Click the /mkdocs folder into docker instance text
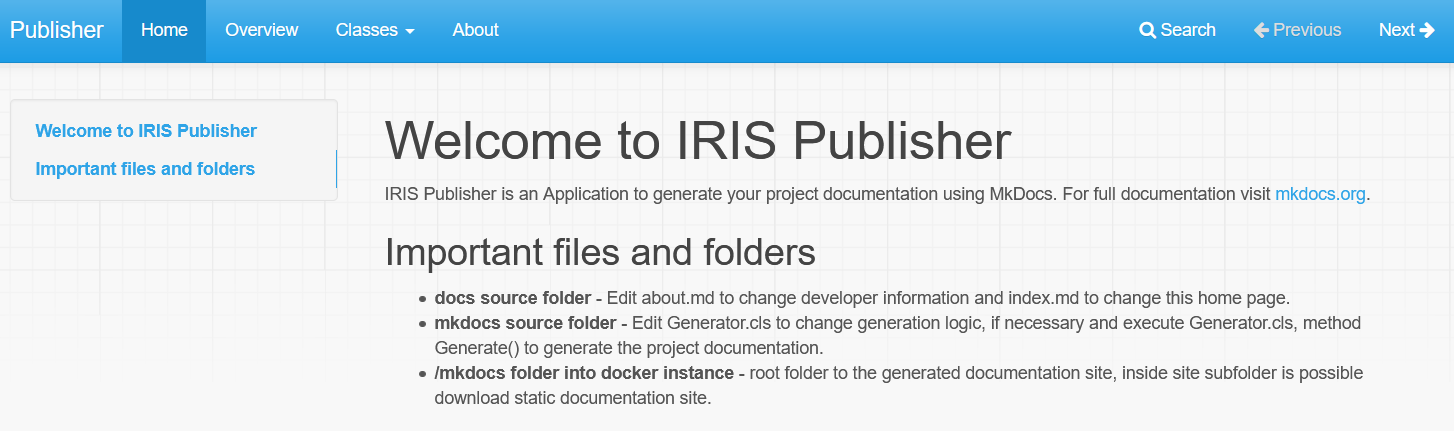 coord(585,373)
